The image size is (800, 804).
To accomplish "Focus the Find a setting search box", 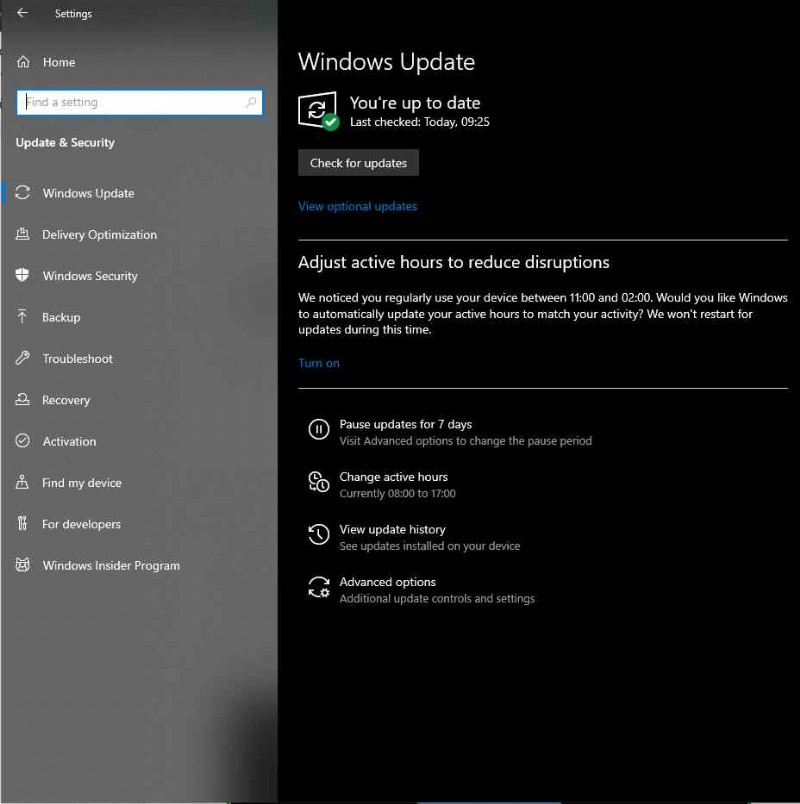I will [130, 102].
